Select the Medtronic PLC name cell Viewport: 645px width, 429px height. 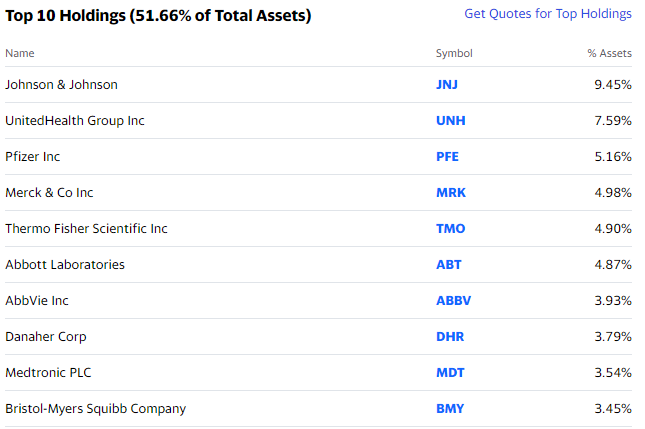coord(48,373)
